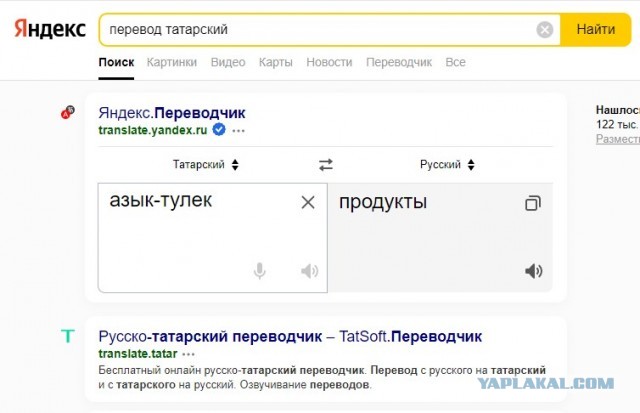640x413 pixels.
Task: Listen to the source text via speaker icon
Action: pos(309,271)
